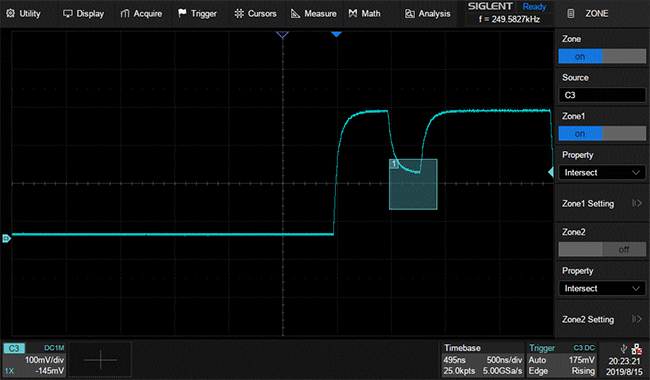This screenshot has width=650, height=380.
Task: Open the C3 channel descriptor box
Action: tap(34, 359)
